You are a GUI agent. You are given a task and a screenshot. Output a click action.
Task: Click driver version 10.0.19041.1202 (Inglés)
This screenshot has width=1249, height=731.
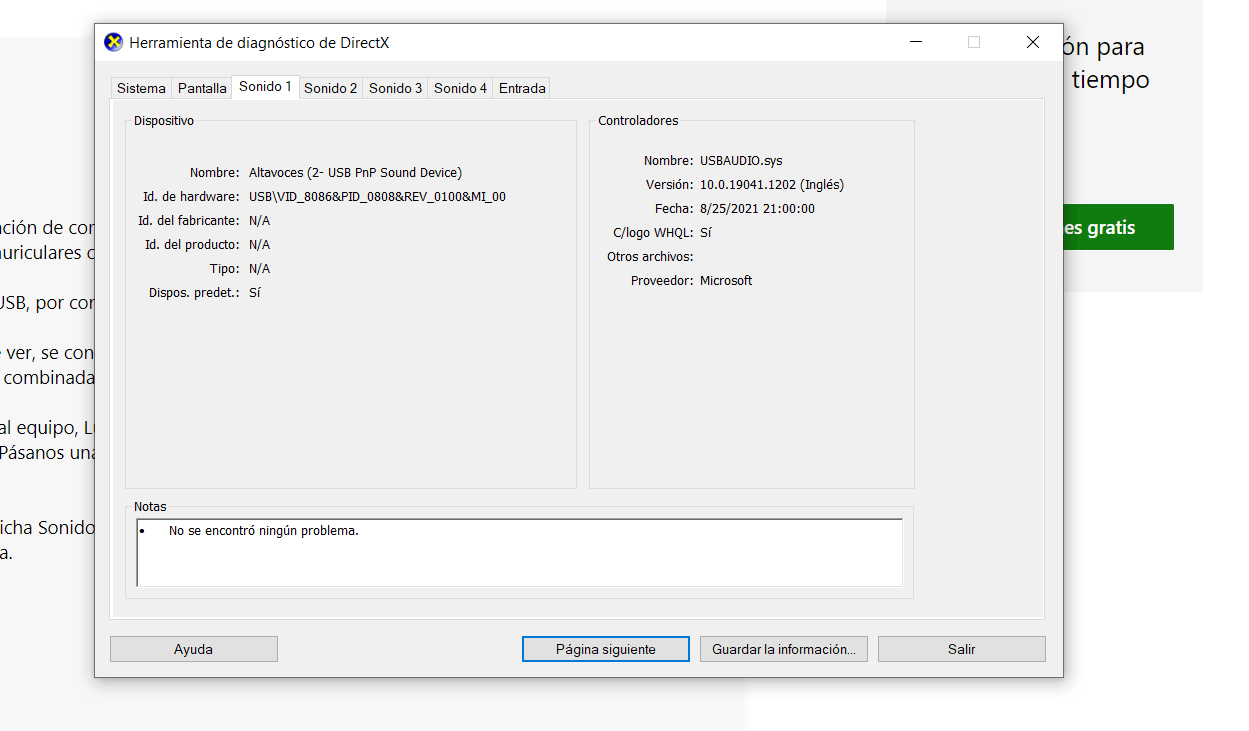coord(772,184)
